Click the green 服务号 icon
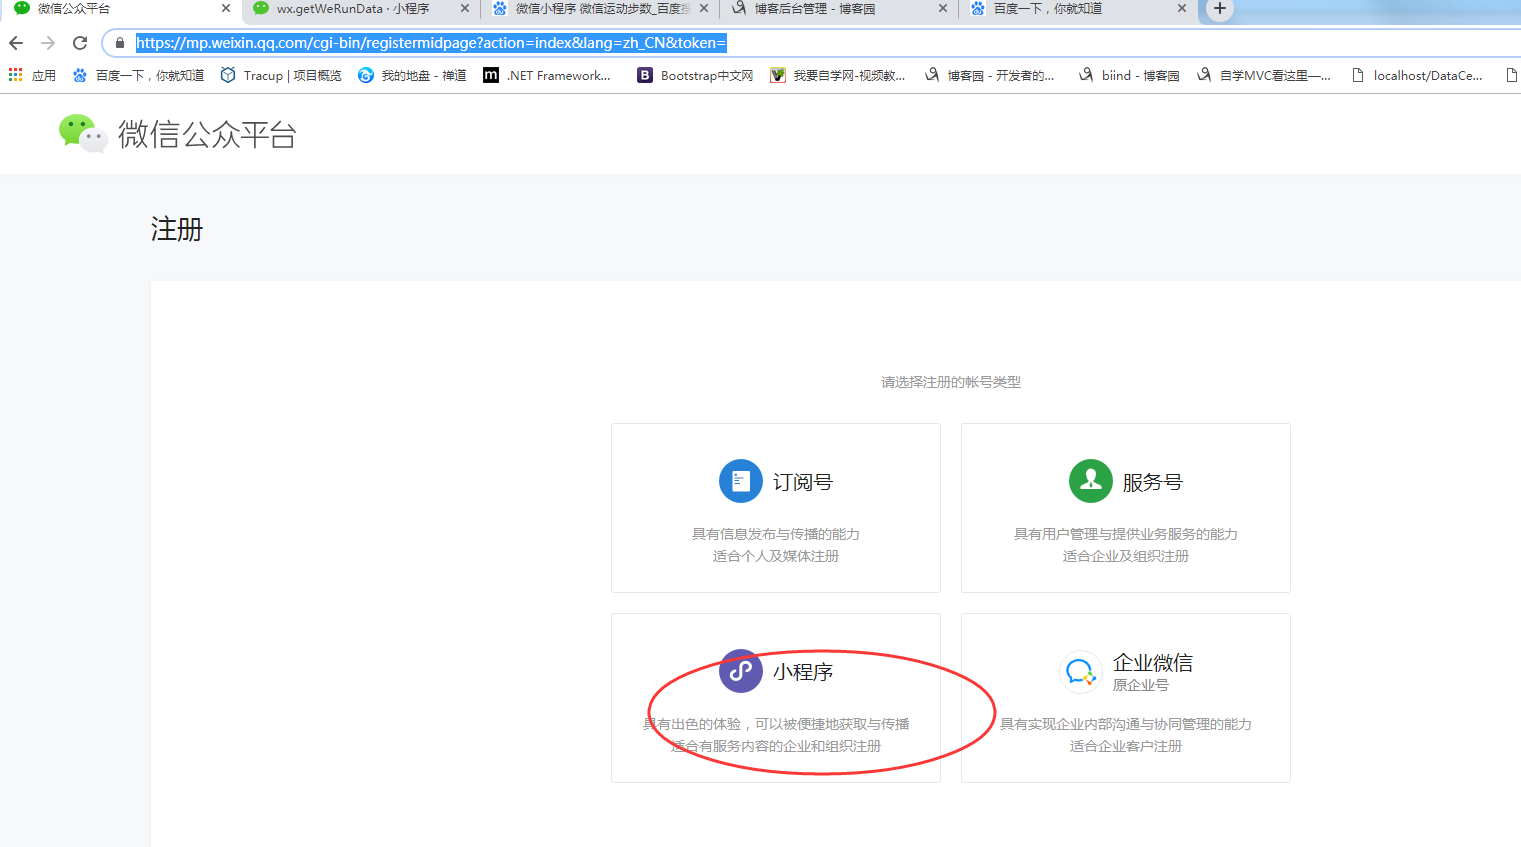The width and height of the screenshot is (1521, 847). [x=1091, y=481]
